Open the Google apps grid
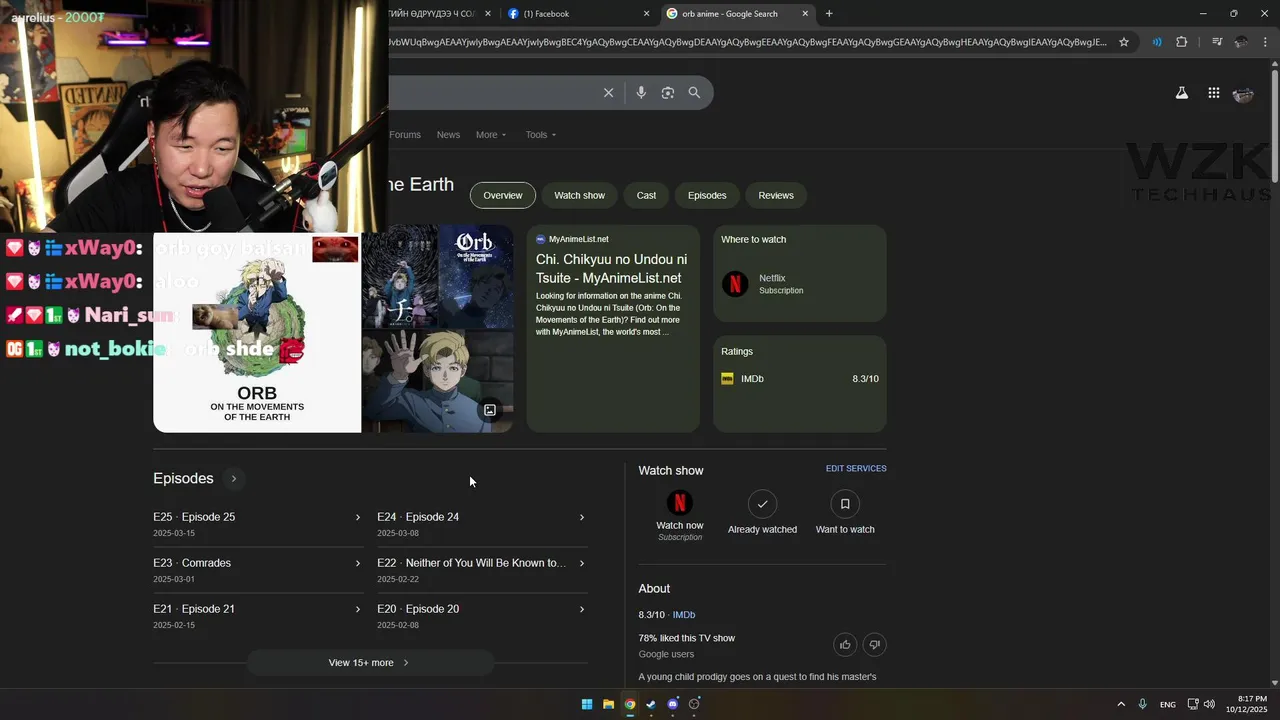Viewport: 1280px width, 720px height. (1213, 93)
